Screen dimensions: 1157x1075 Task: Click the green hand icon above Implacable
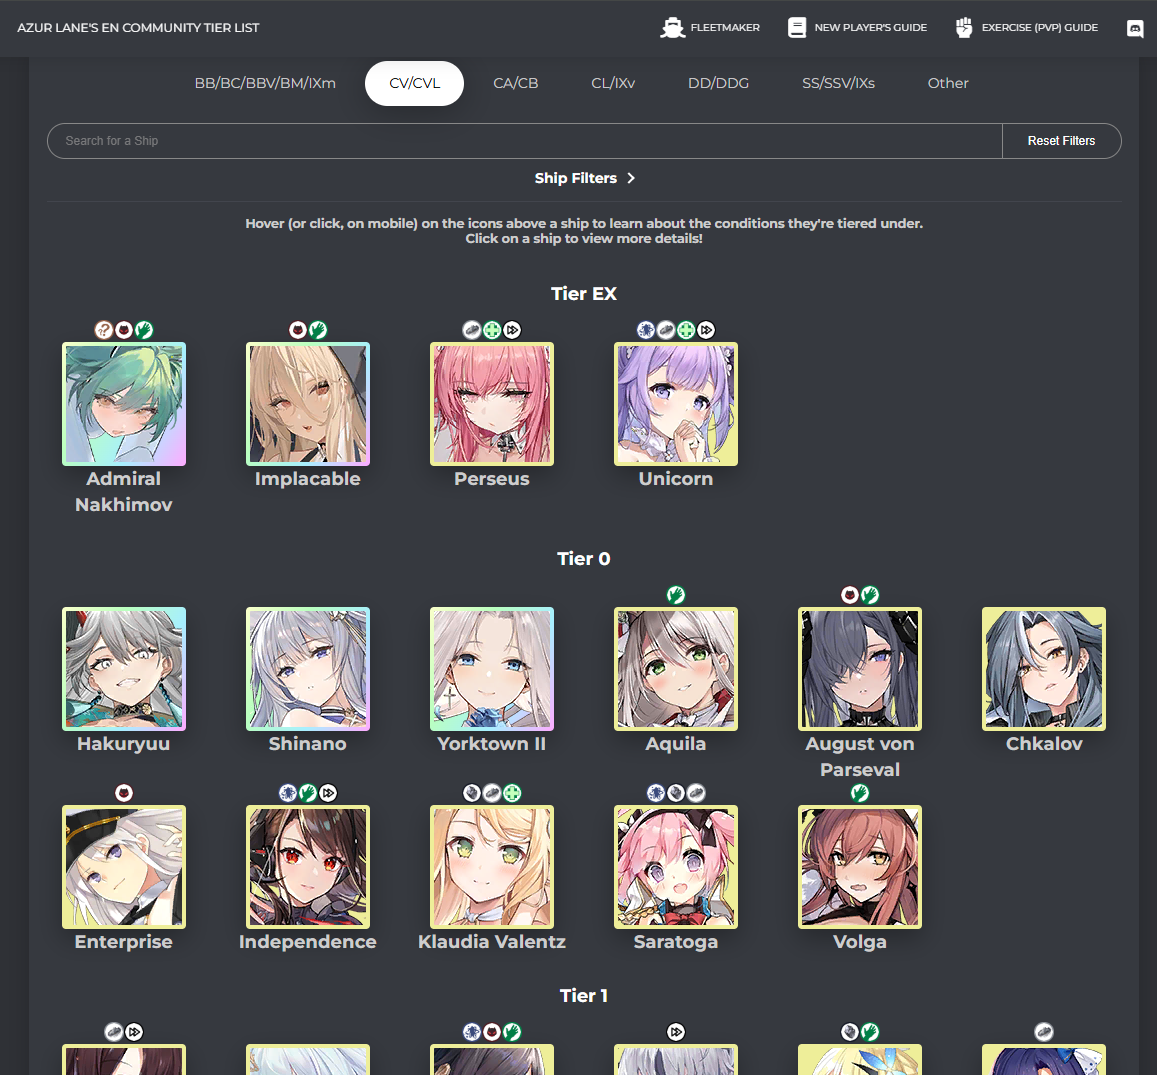click(x=318, y=330)
